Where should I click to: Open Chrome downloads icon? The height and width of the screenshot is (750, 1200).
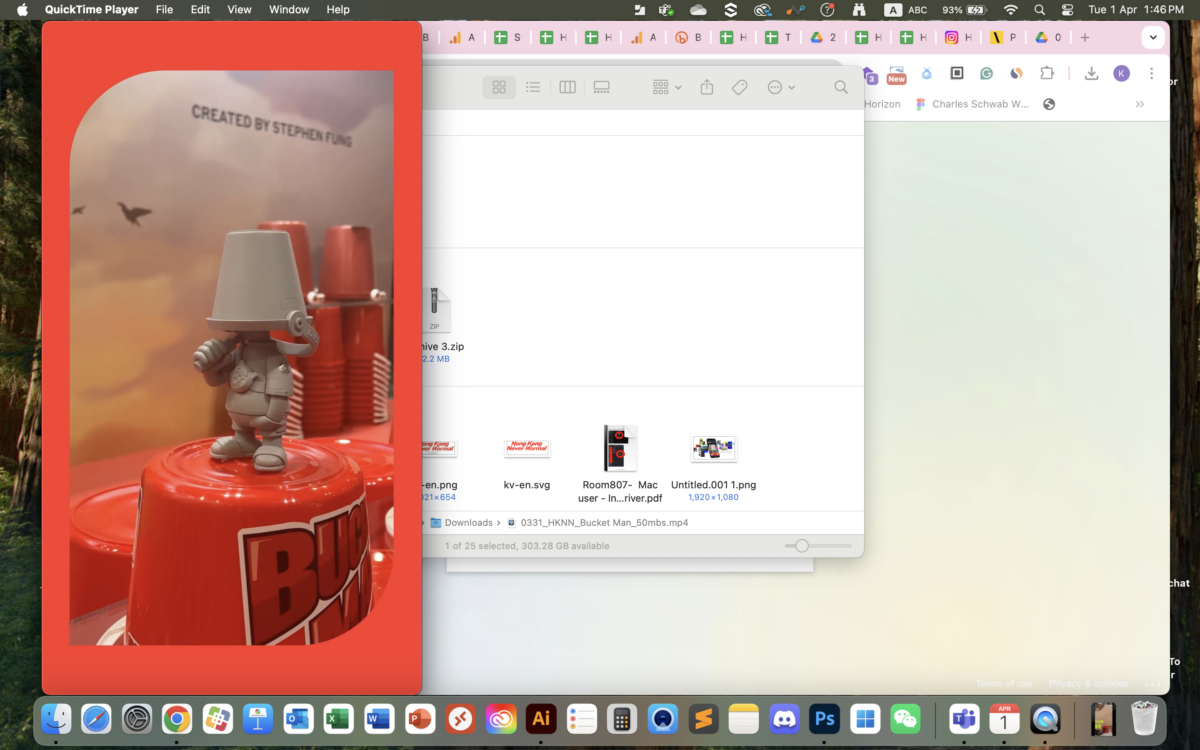(x=1091, y=73)
